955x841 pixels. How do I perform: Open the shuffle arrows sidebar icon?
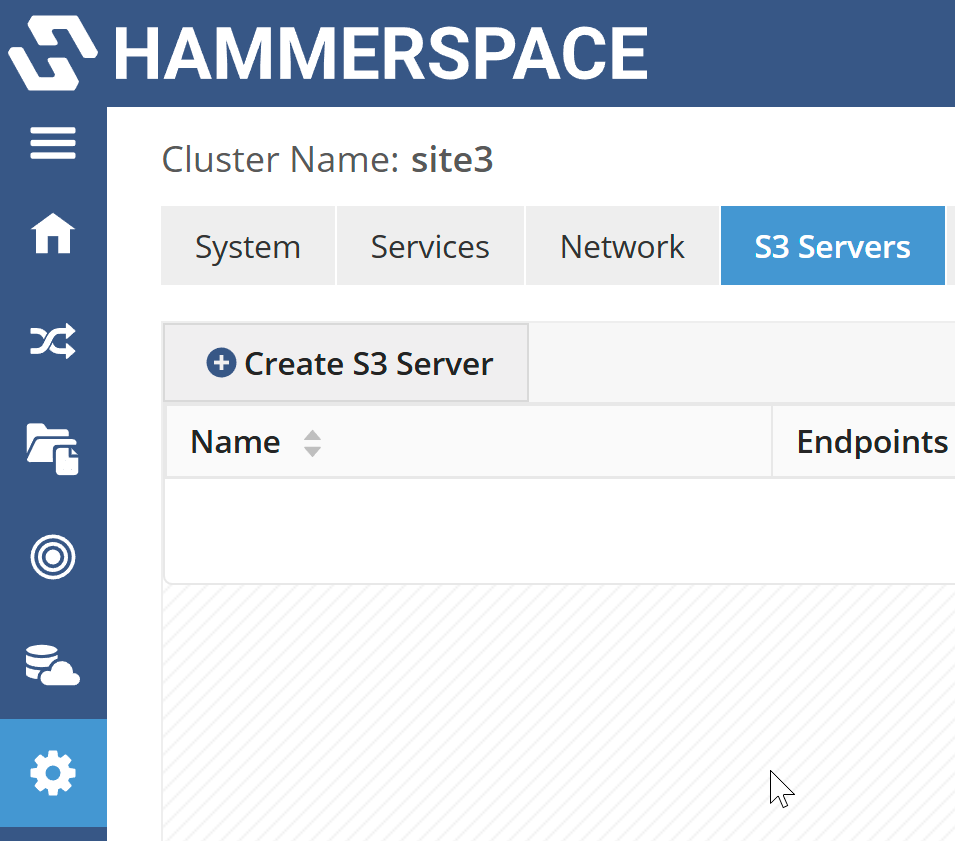pyautogui.click(x=53, y=340)
